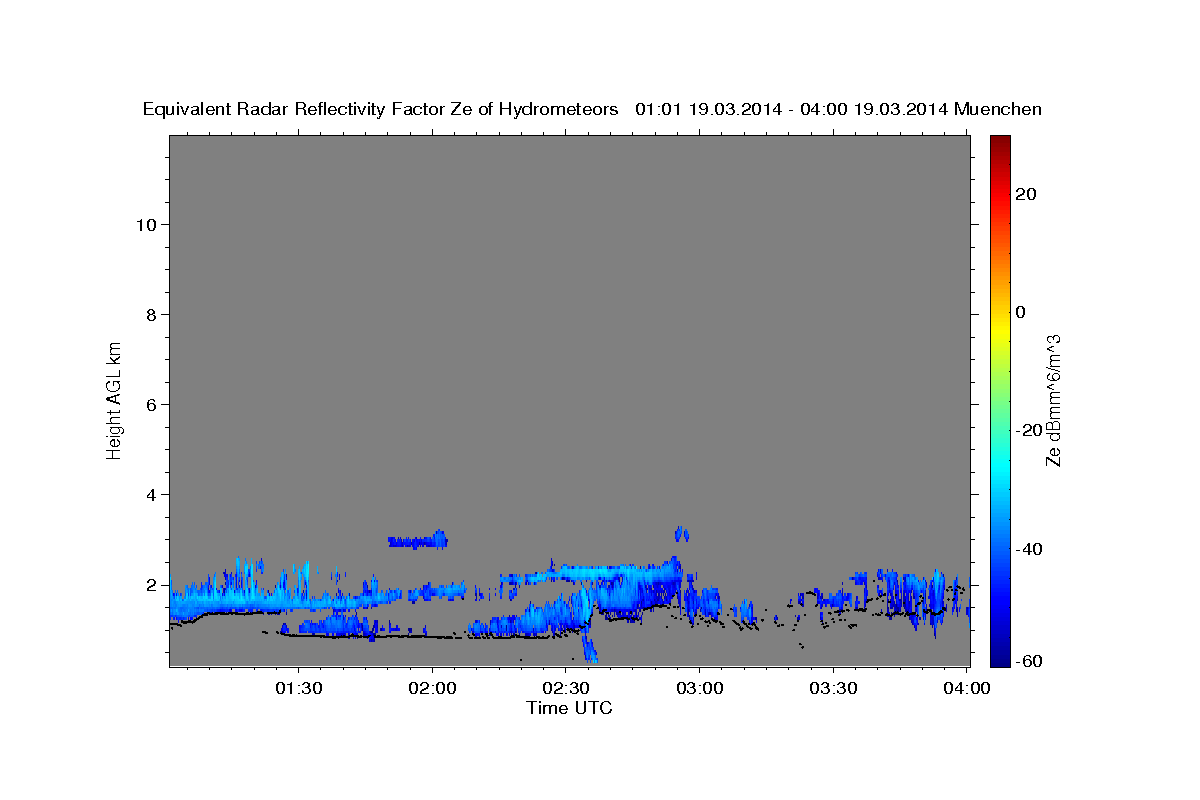Click the height tick label '4'
The height and width of the screenshot is (800, 1200).
[150, 495]
